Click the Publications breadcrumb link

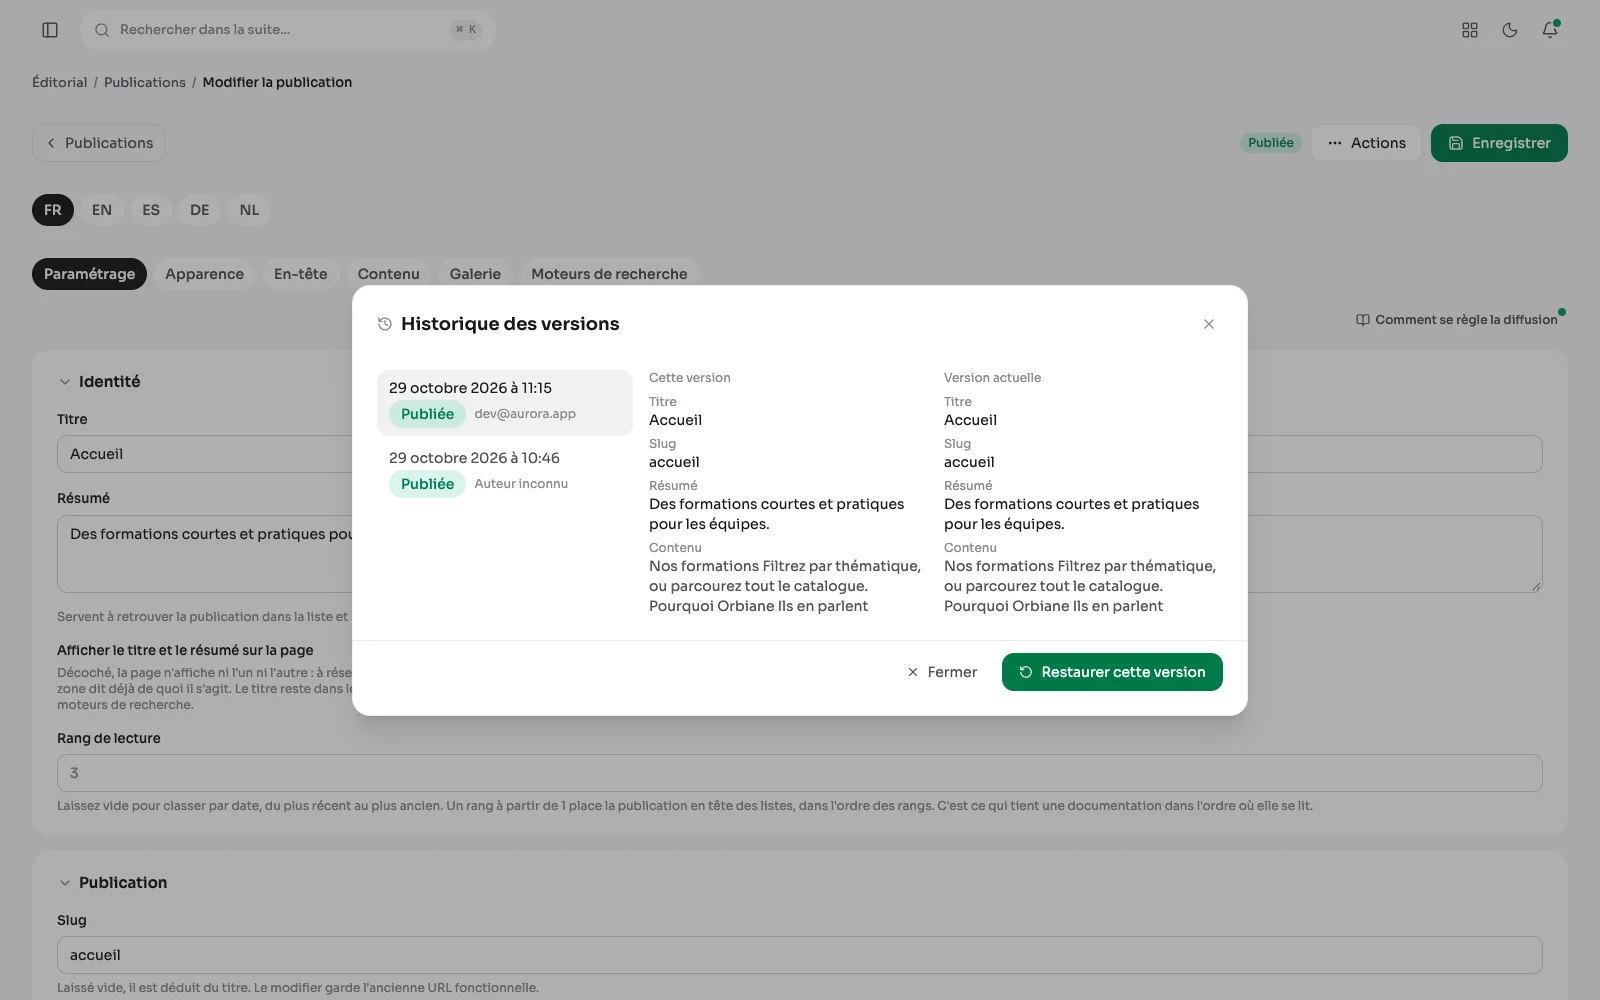pos(145,82)
